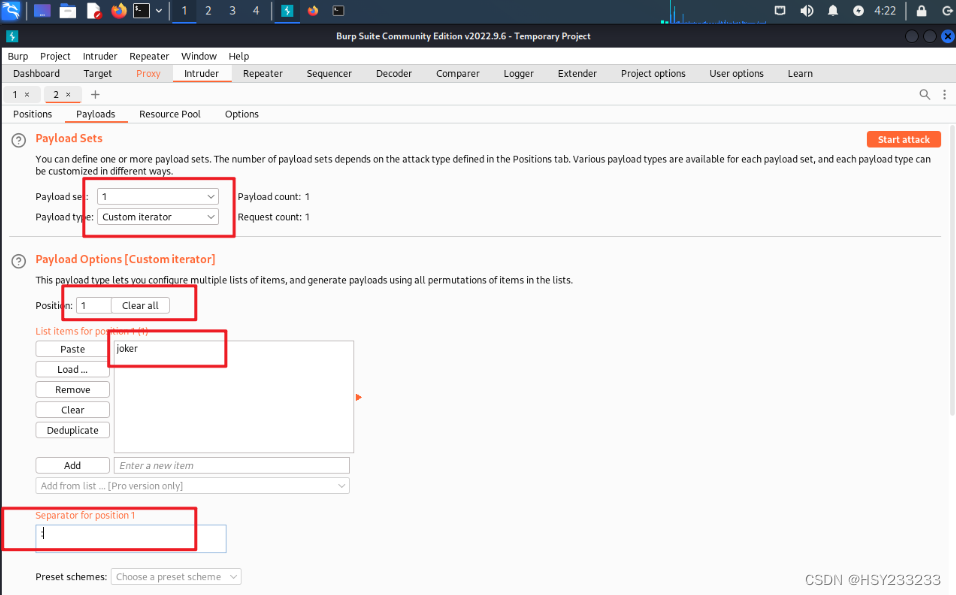Close Intruder attack tab 1
This screenshot has height=595, width=956.
(x=27, y=94)
